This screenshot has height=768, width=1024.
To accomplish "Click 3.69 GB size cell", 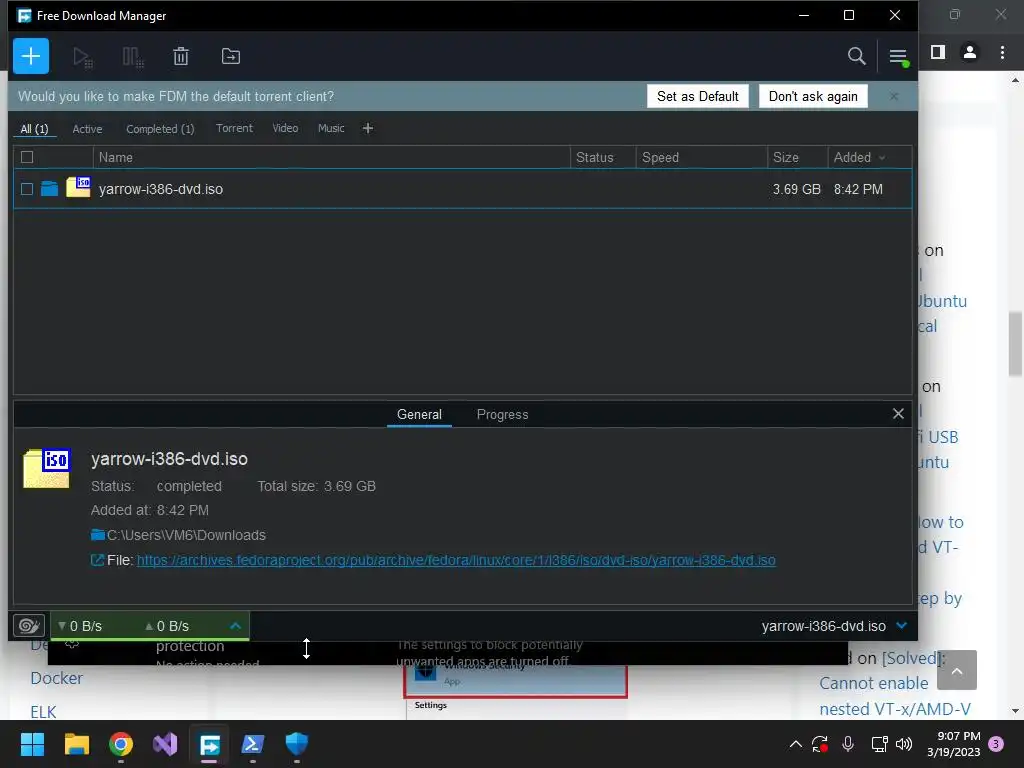I will tap(796, 189).
